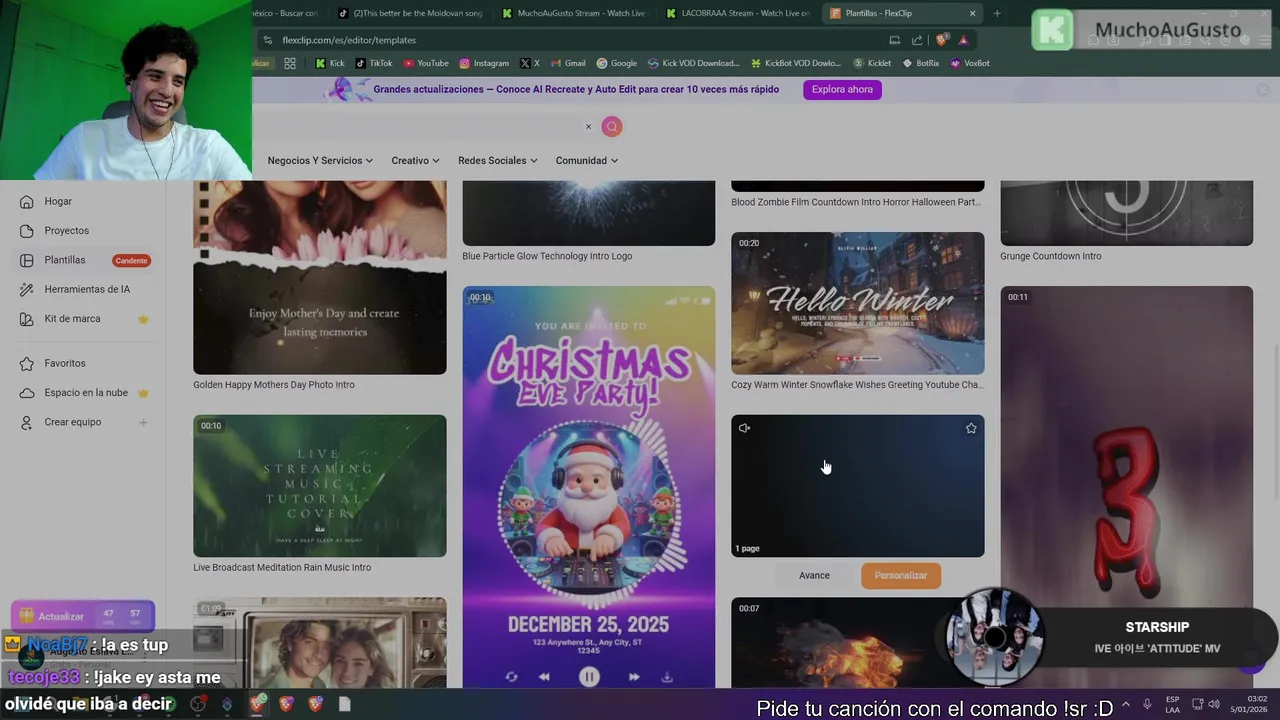Close the Grandes actualizaciones banner

[1263, 90]
